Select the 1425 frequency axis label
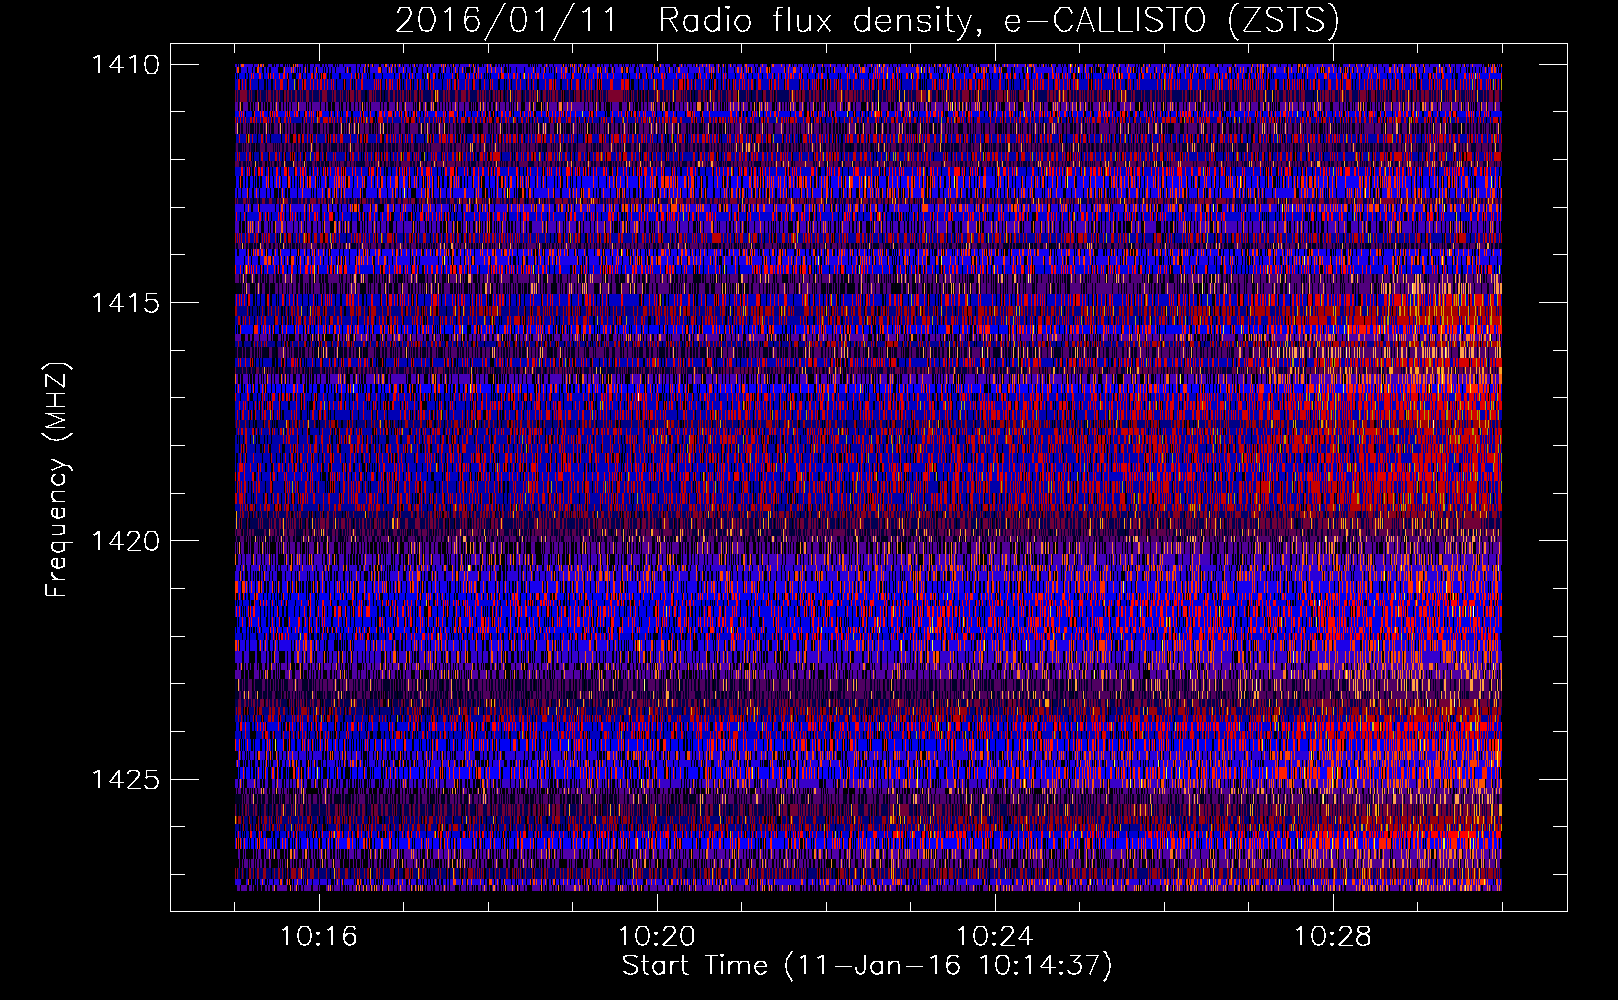Viewport: 1618px width, 1000px height. coord(125,779)
